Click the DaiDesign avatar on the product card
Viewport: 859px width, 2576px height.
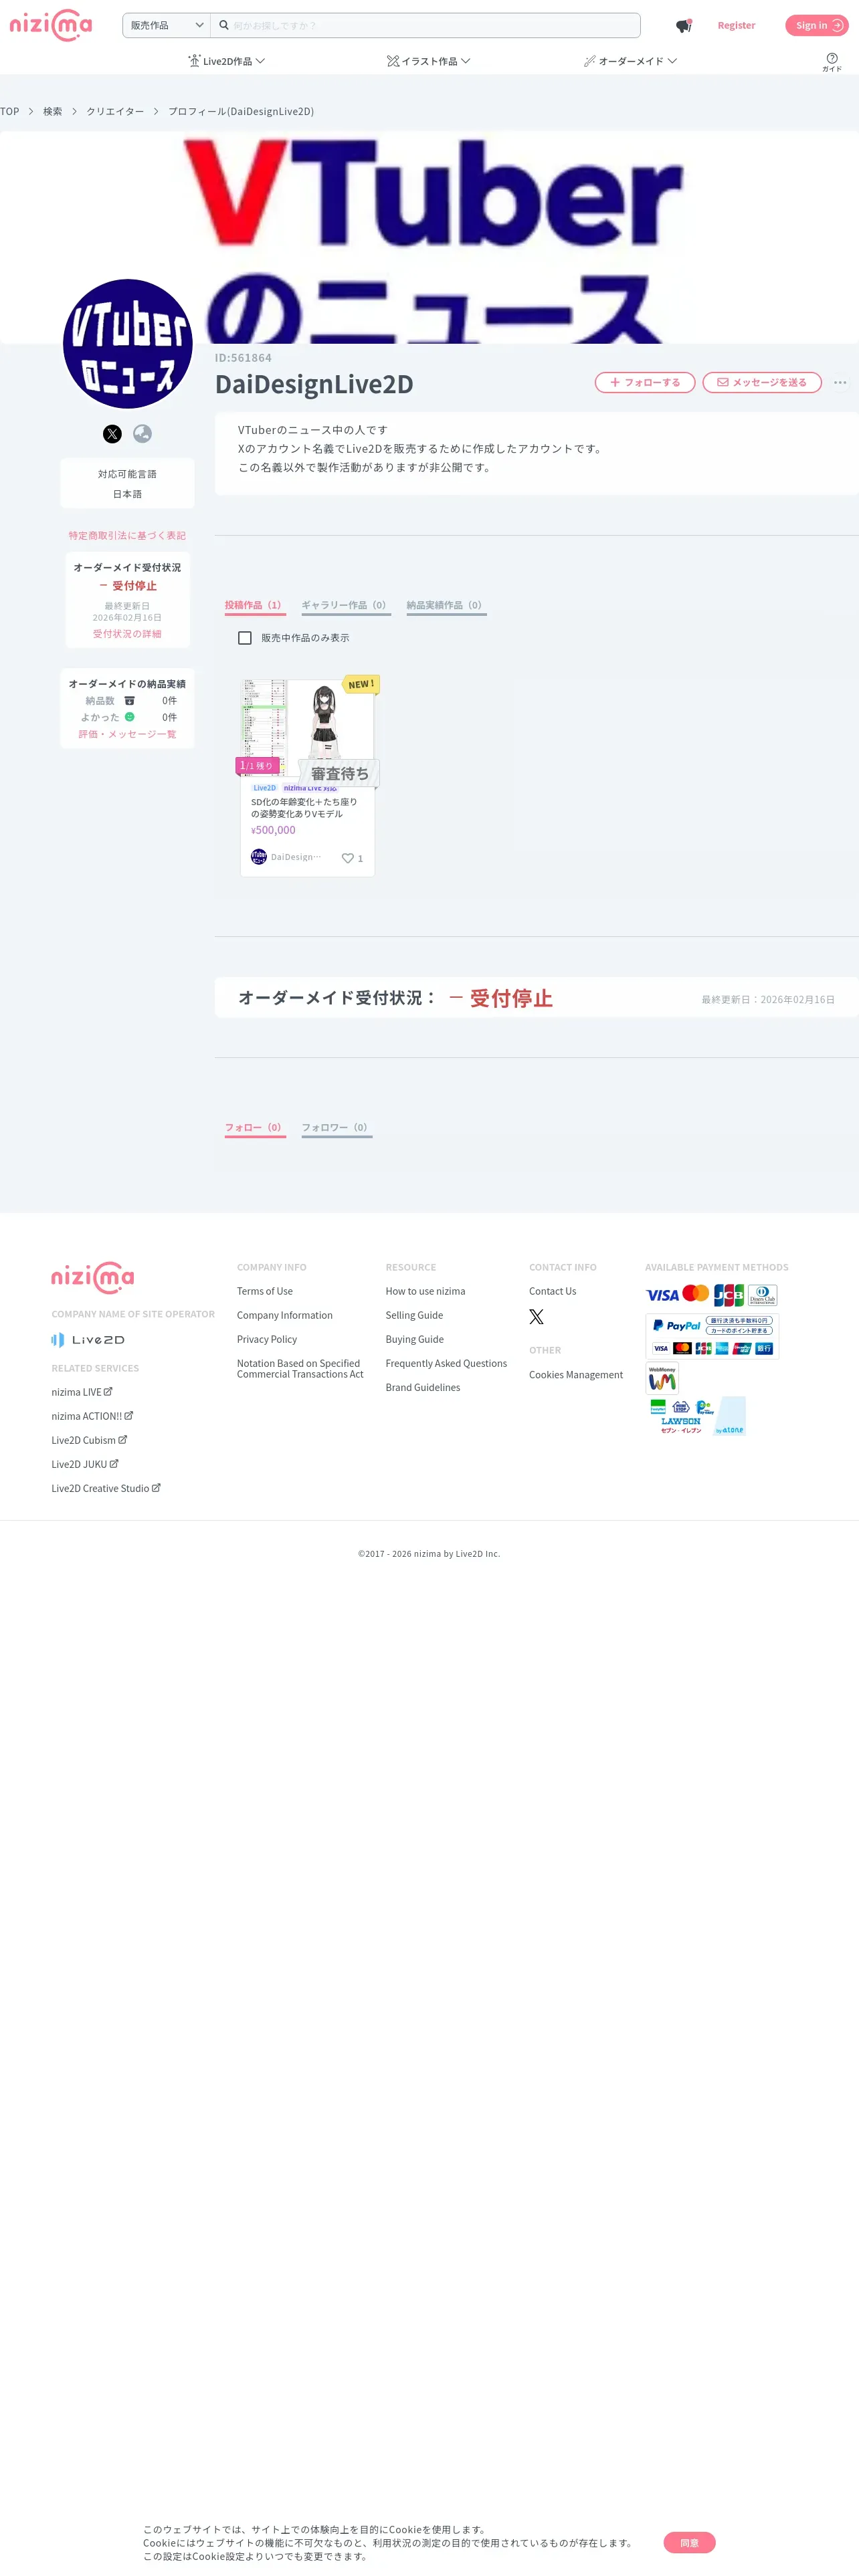(x=259, y=857)
